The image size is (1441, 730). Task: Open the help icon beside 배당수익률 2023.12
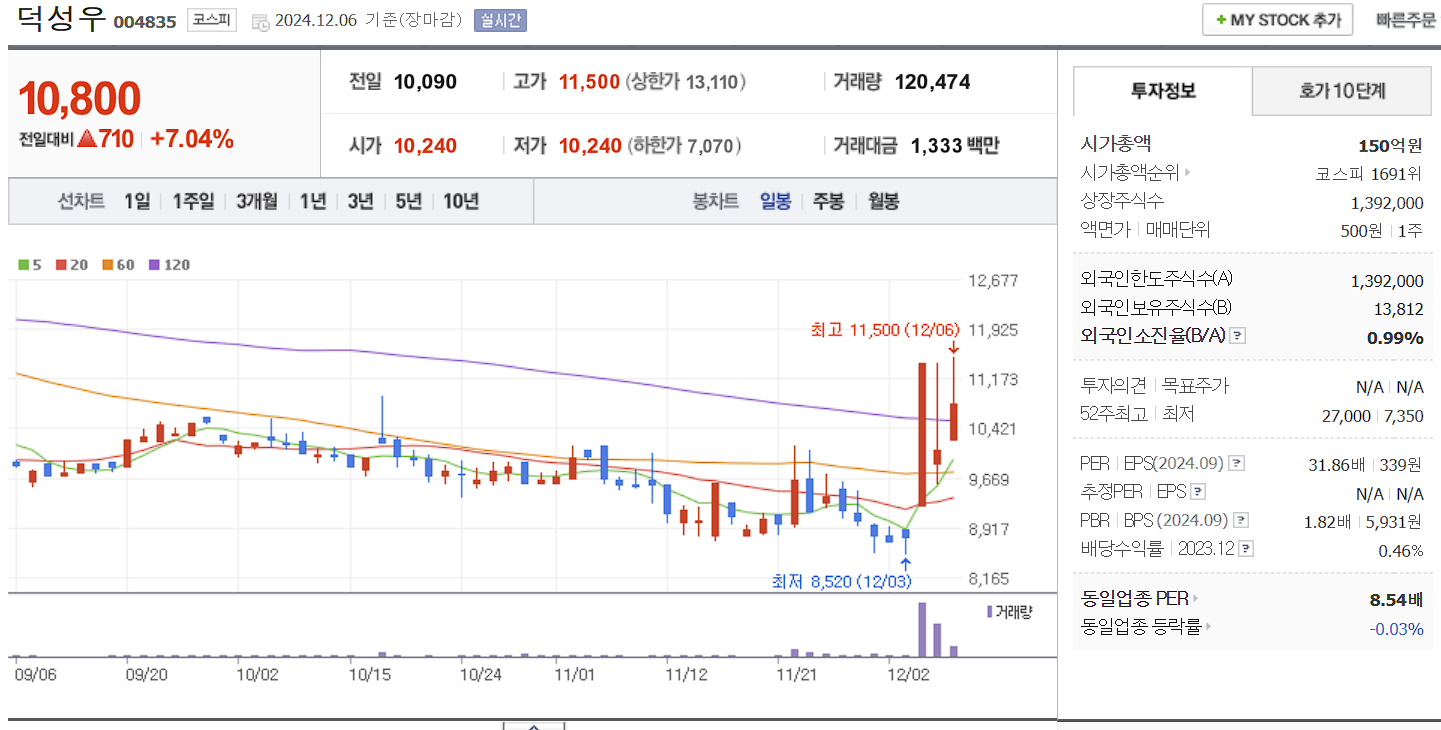(x=1245, y=547)
